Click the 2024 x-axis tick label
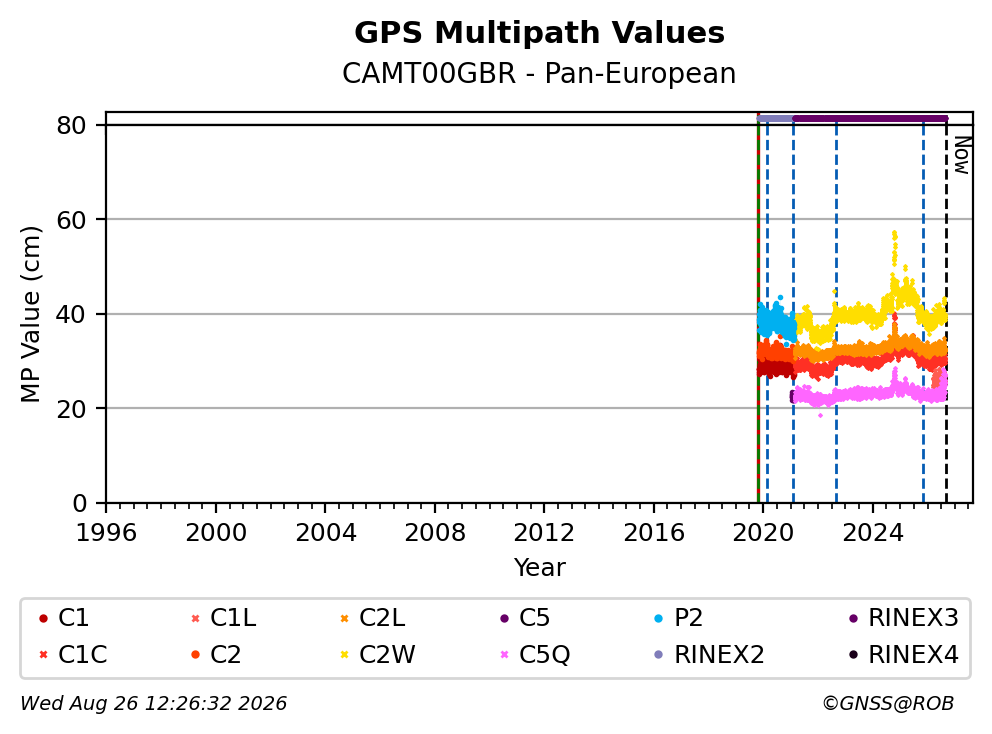The width and height of the screenshot is (992, 734). click(873, 533)
